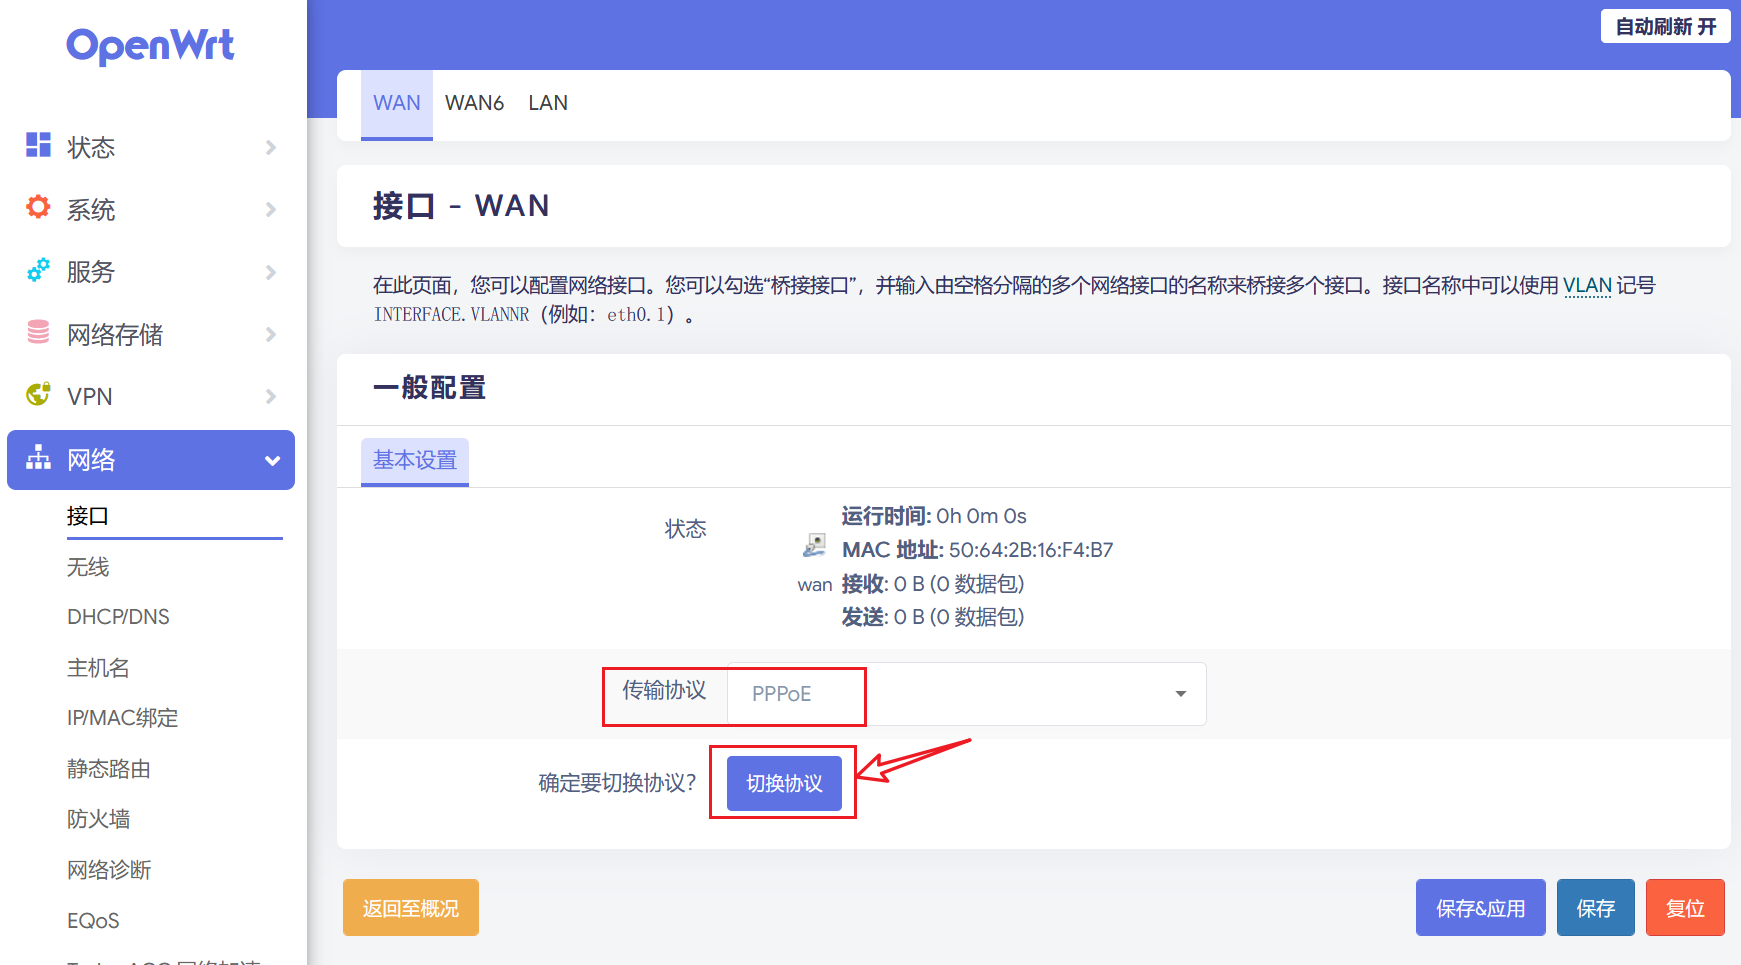Switch to the LAN tab
Screen dimensions: 1741x965
[x=548, y=103]
